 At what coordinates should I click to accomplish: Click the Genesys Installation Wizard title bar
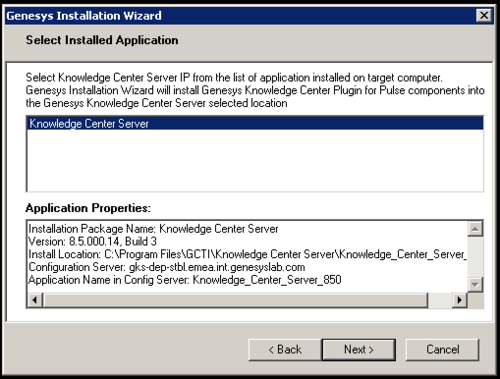240,15
